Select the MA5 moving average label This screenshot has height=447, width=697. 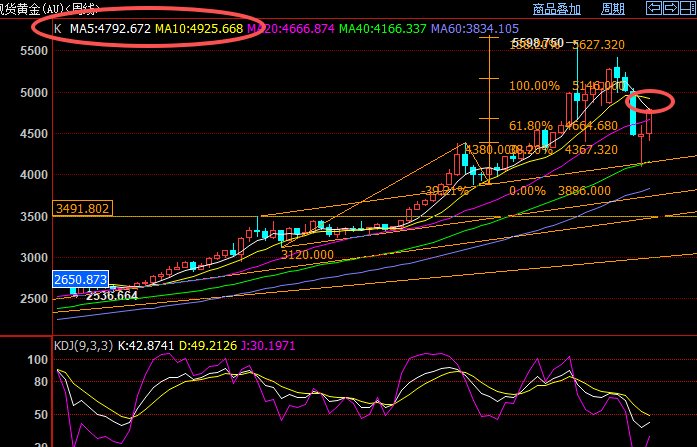tap(110, 29)
